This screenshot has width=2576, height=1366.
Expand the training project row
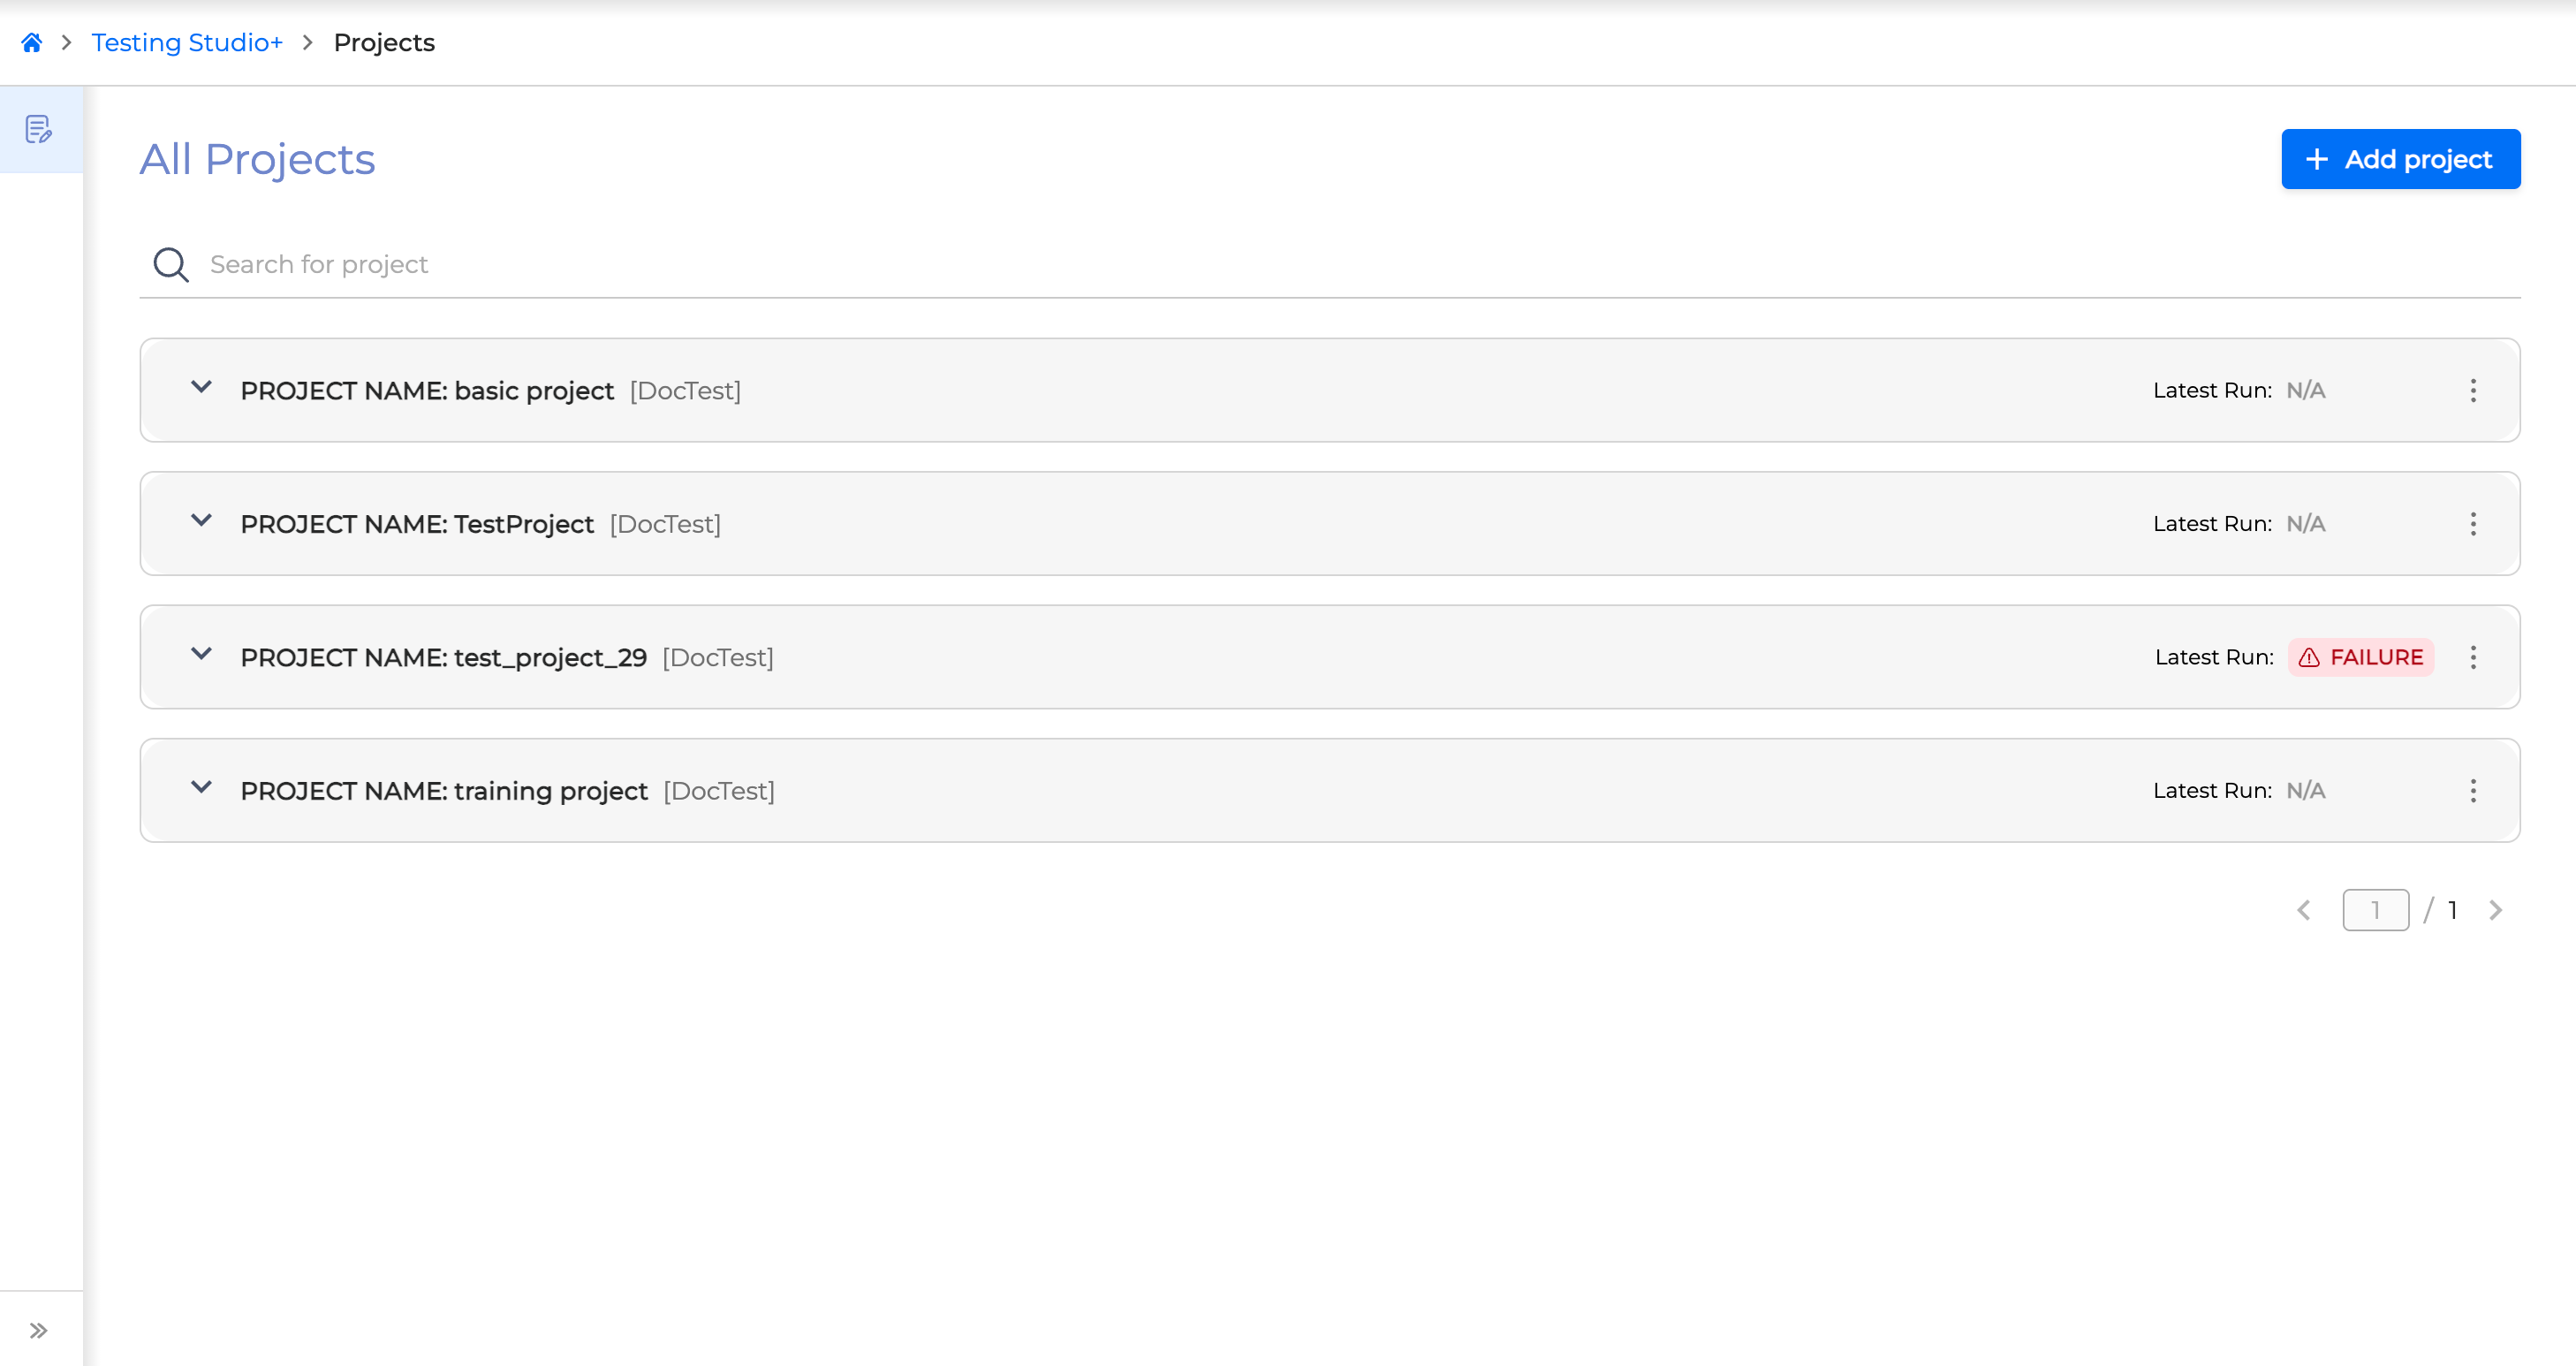[201, 788]
